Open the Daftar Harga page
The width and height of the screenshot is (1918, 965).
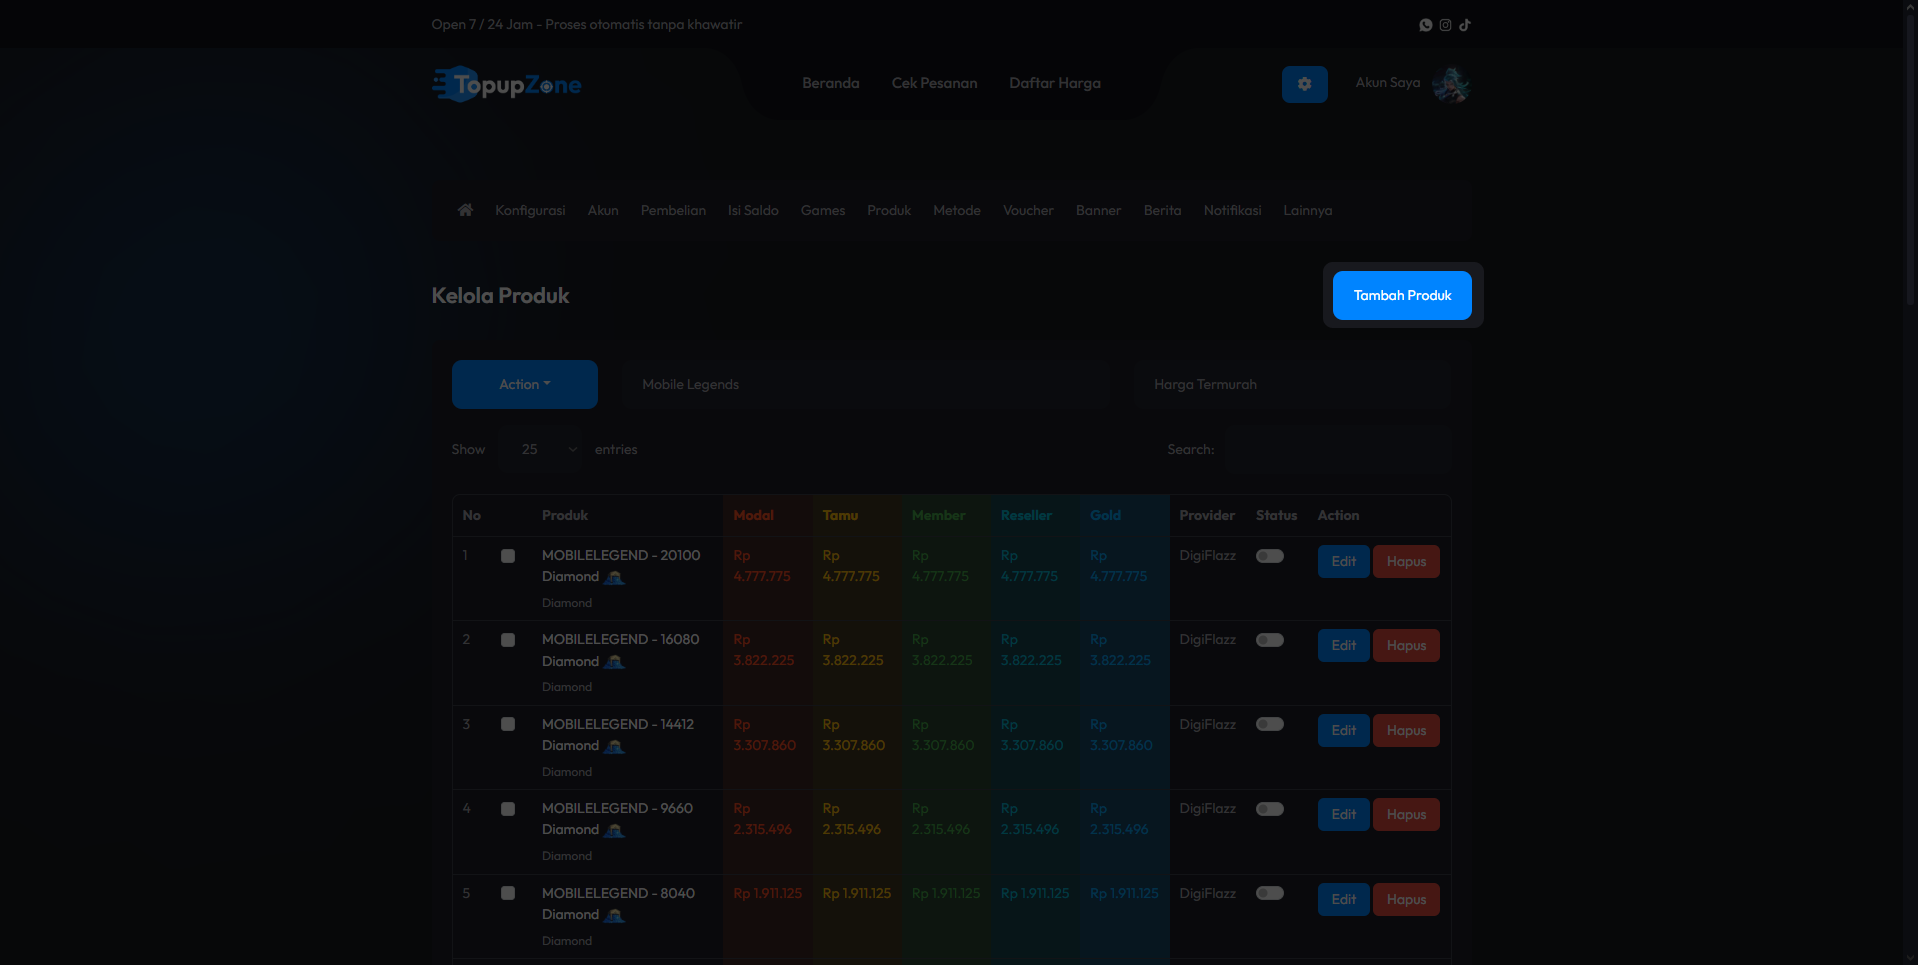tap(1055, 83)
